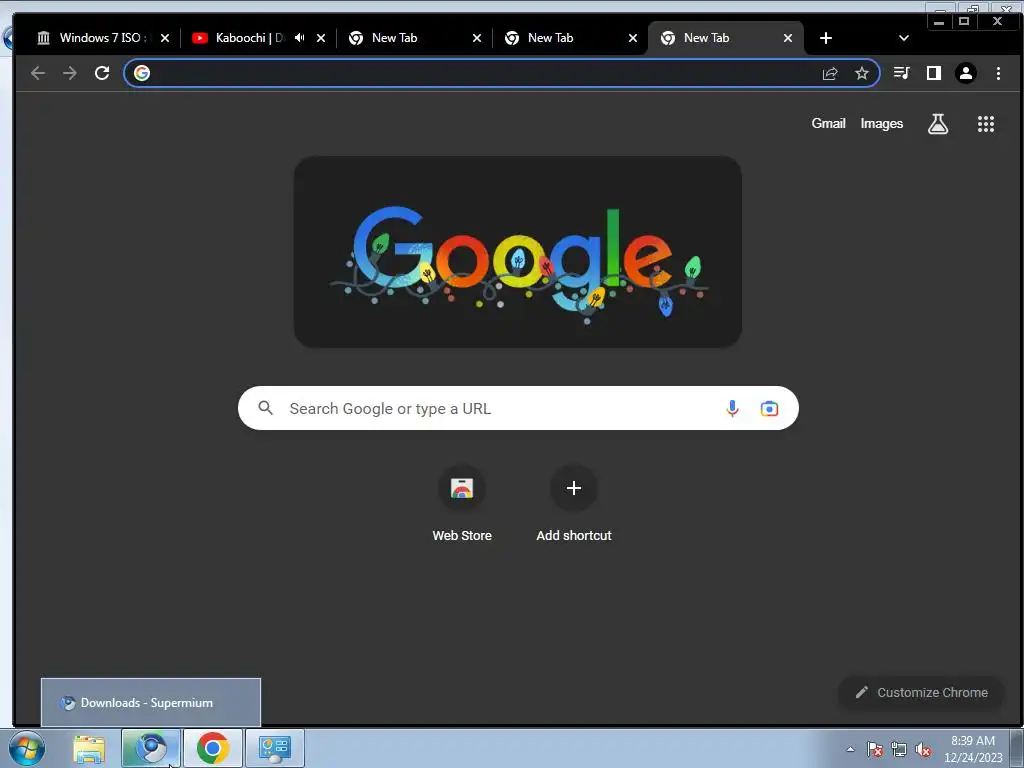Open the three-dot Chrome menu

point(998,73)
